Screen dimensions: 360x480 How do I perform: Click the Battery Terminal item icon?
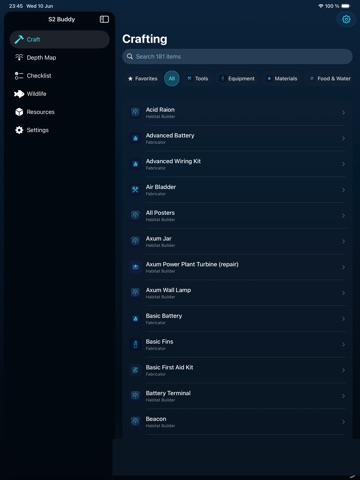coord(135,396)
